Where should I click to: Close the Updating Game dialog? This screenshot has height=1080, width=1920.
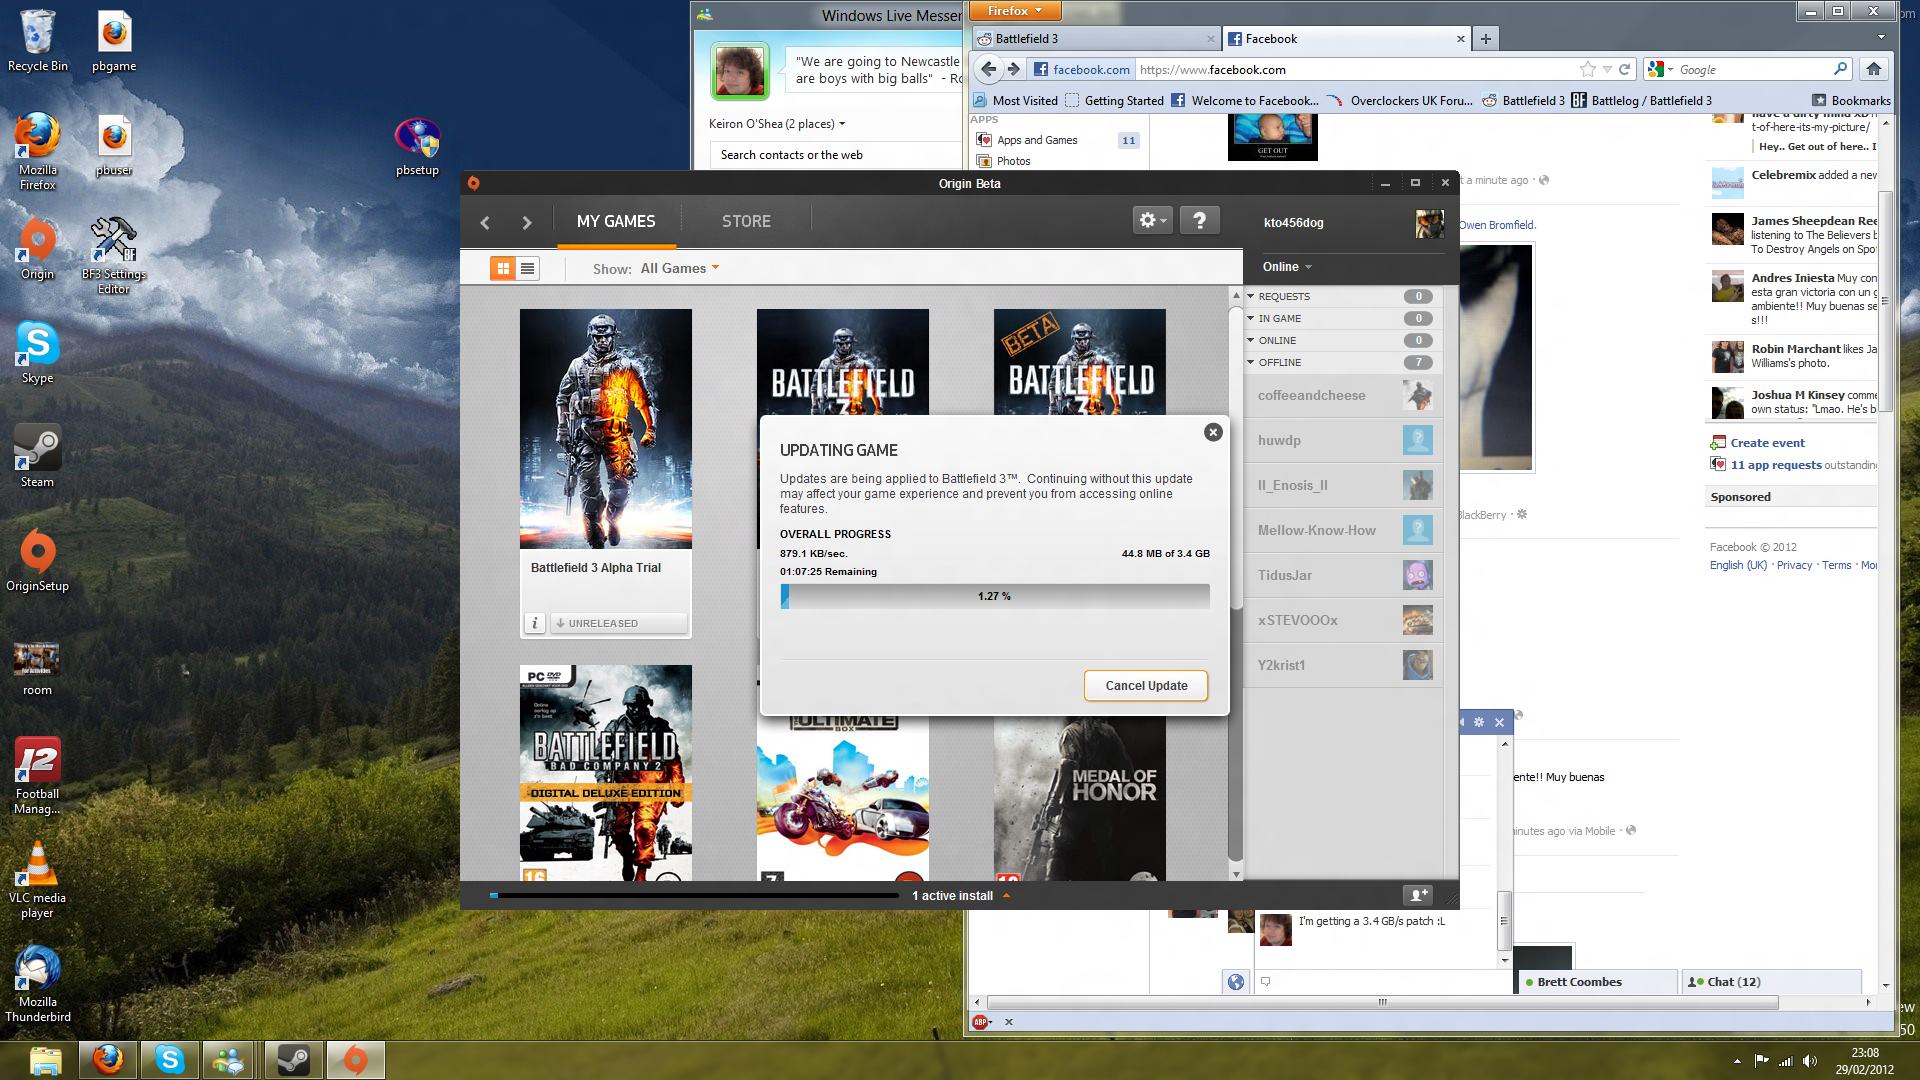coord(1213,432)
